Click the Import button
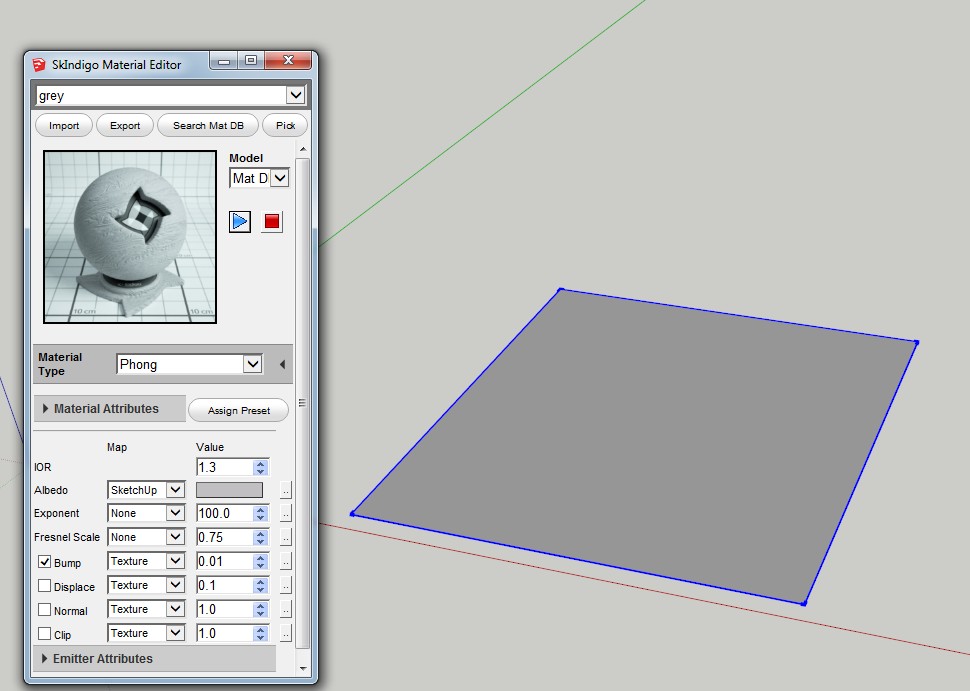970x691 pixels. [64, 126]
